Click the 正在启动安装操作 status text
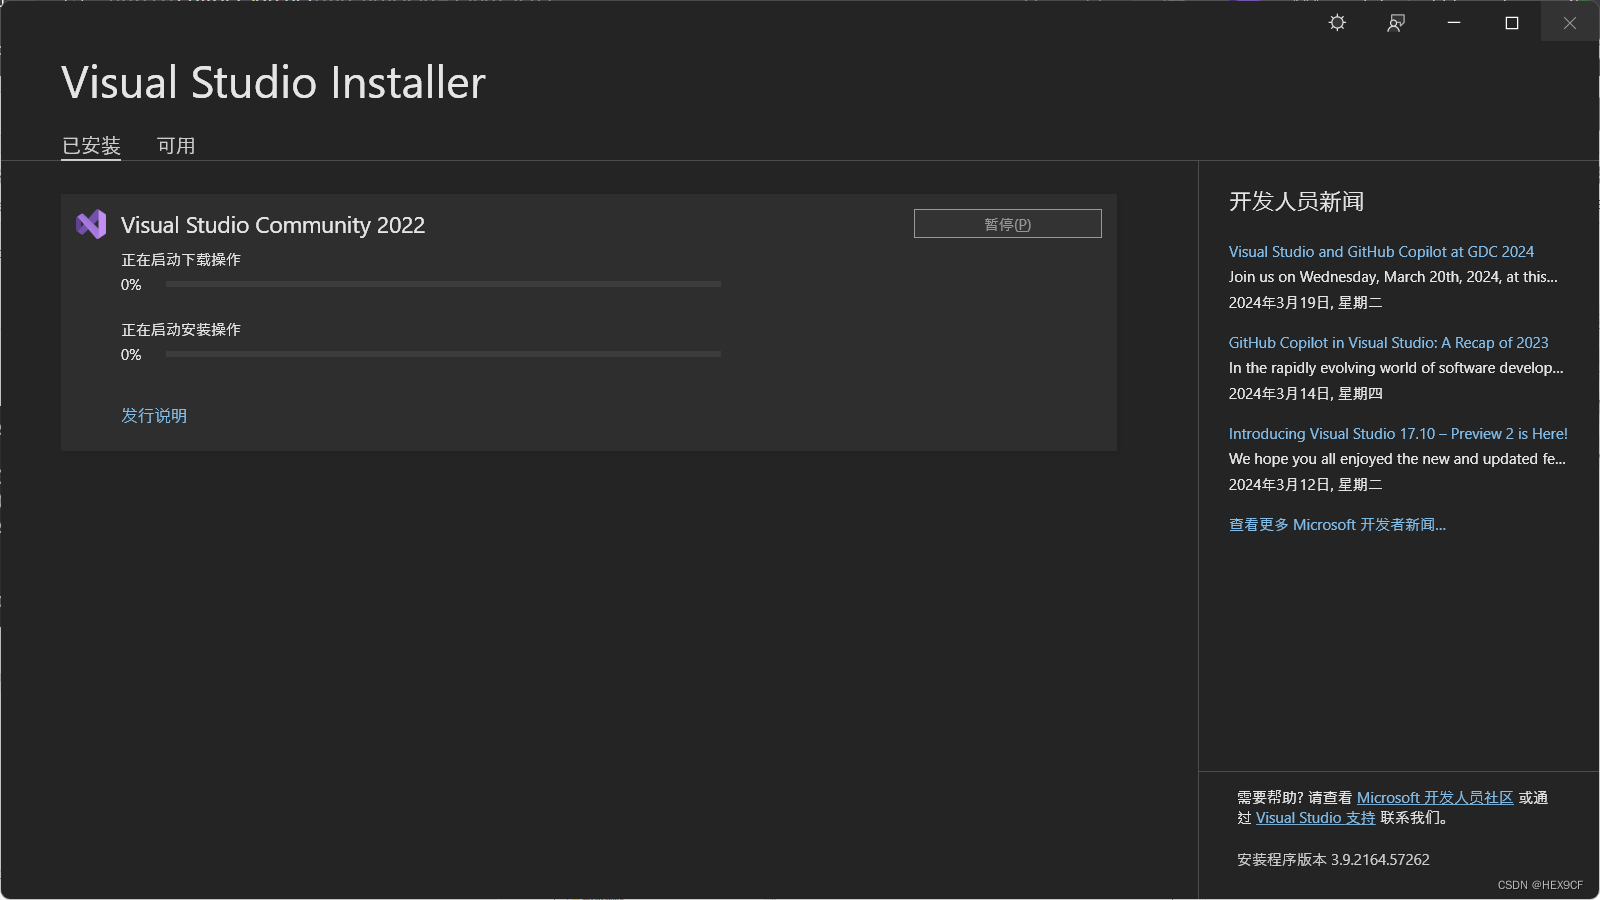Screen dimensions: 1600x900 [181, 330]
